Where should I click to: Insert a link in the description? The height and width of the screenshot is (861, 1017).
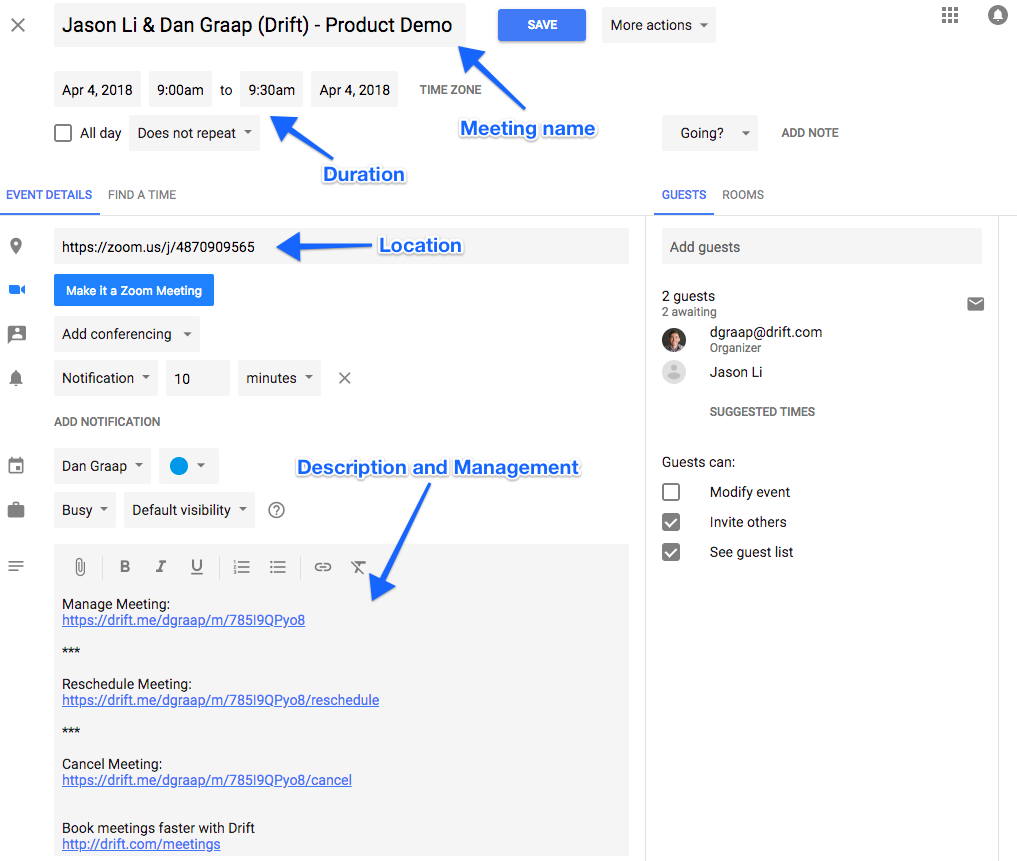coord(322,567)
